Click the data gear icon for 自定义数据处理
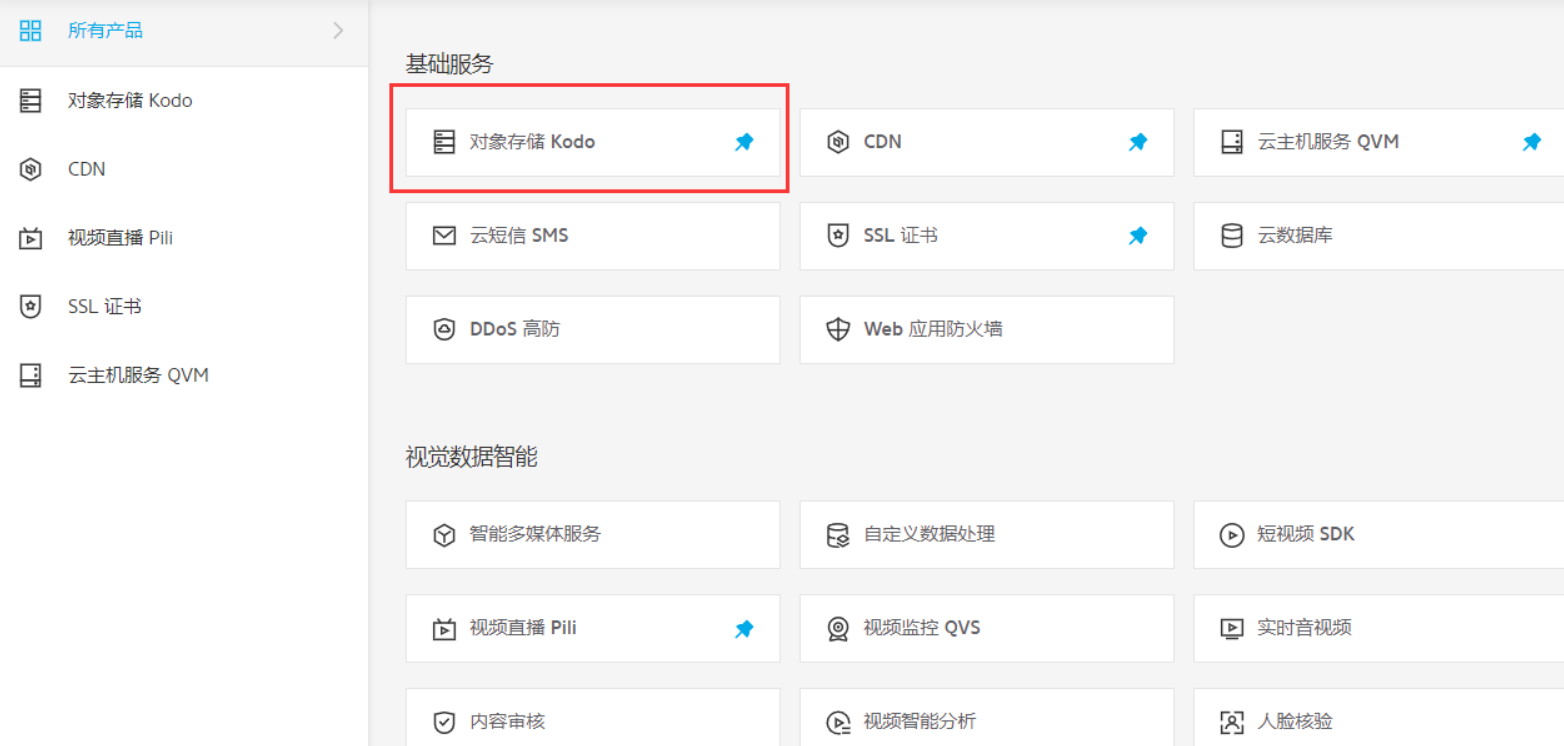1564x746 pixels. click(838, 535)
